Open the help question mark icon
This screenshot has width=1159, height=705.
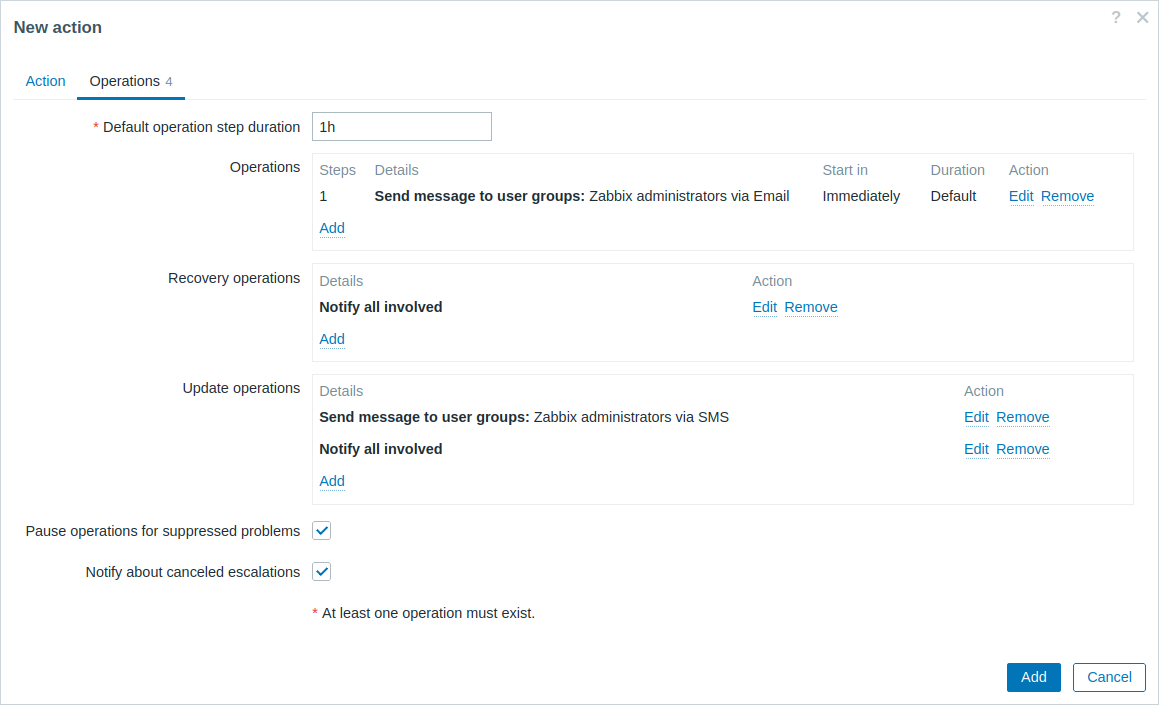coord(1115,17)
